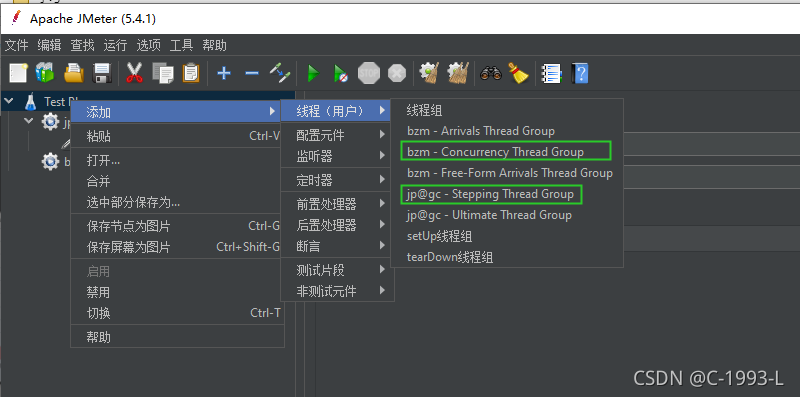Start the test with green play icon
Viewport: 800px width, 397px height.
pos(313,73)
